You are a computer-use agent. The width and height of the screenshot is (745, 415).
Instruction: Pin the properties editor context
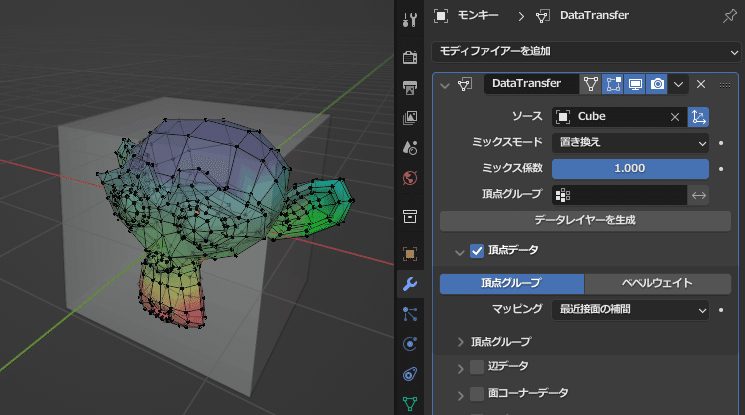[x=729, y=16]
